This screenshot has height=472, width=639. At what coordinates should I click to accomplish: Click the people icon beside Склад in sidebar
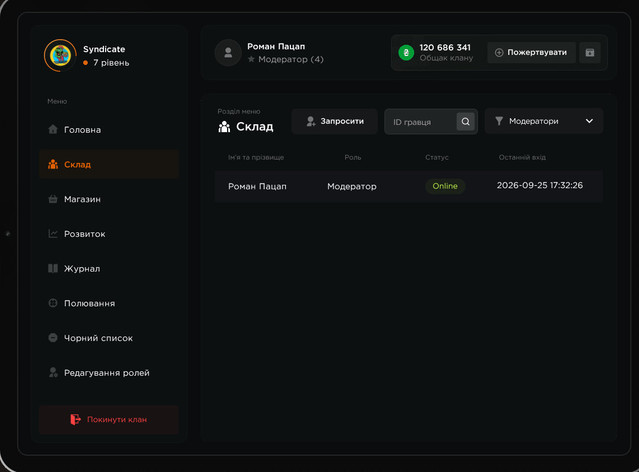tap(53, 164)
